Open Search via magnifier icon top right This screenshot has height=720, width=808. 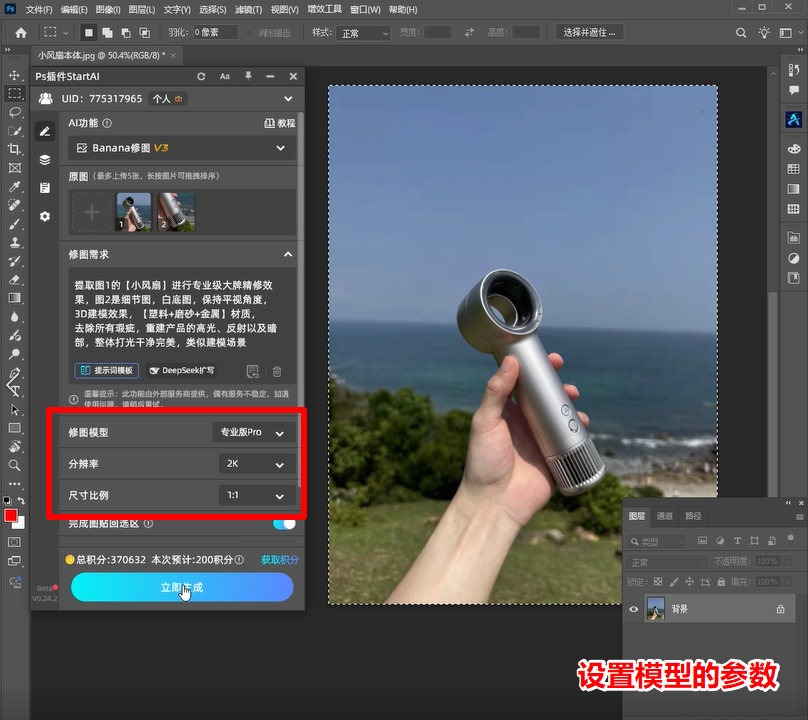click(x=741, y=32)
